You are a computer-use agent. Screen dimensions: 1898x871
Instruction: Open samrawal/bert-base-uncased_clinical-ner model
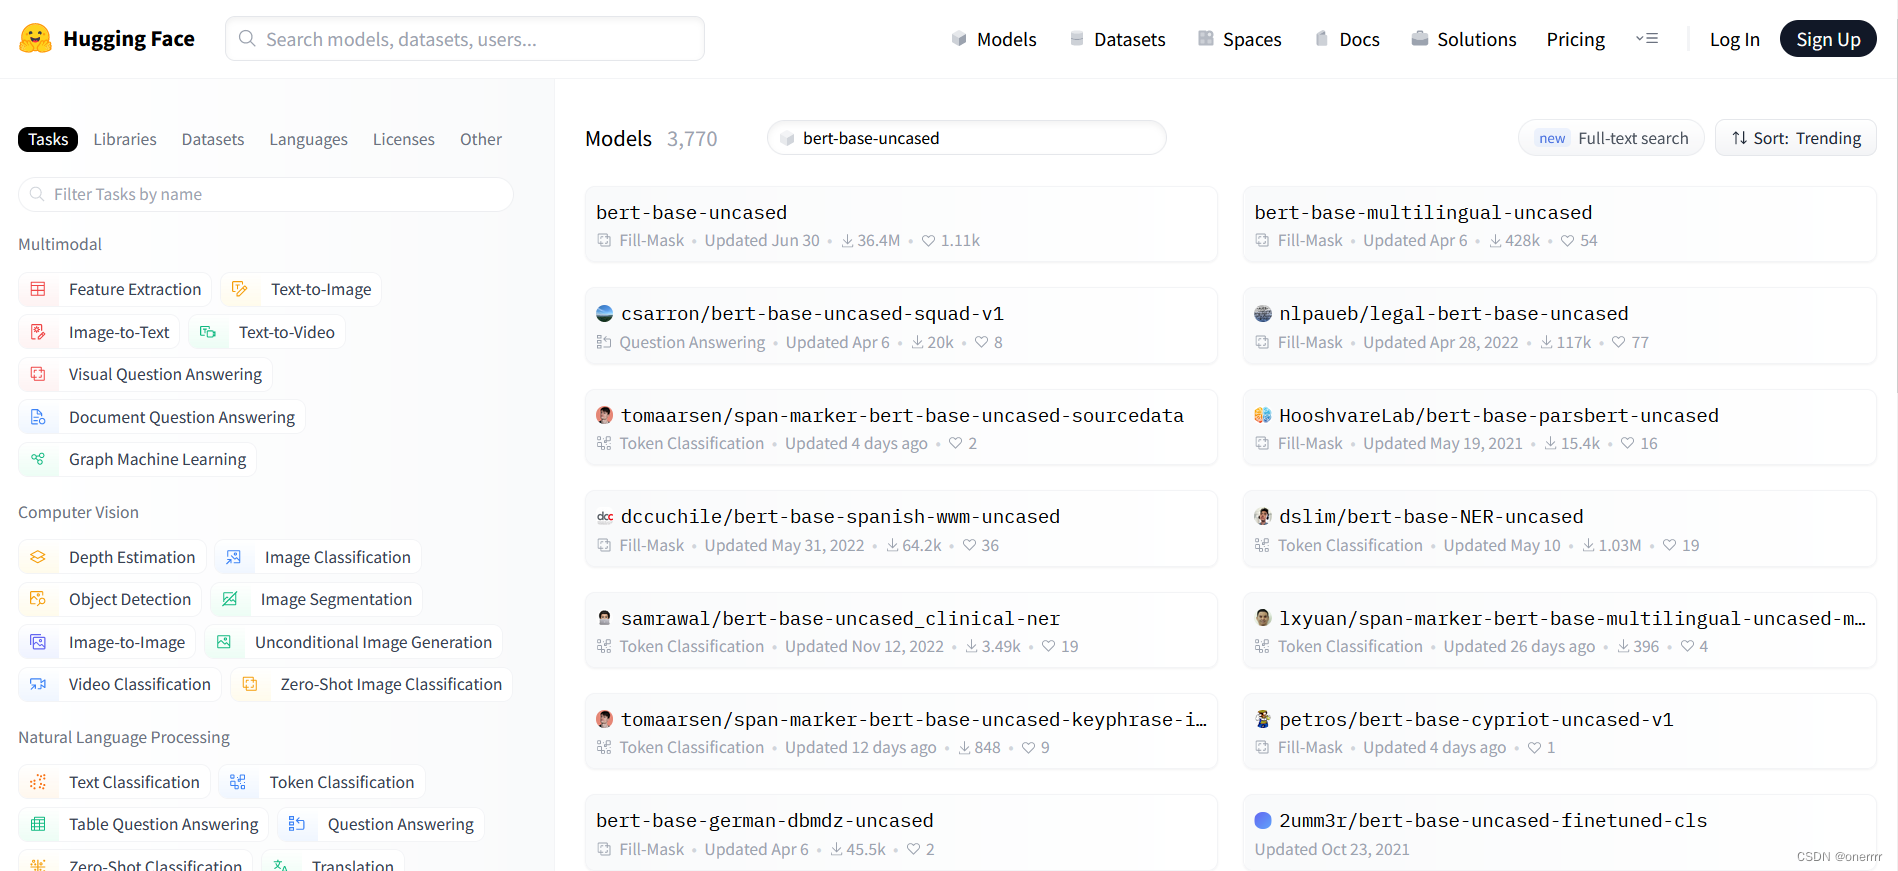pyautogui.click(x=901, y=631)
